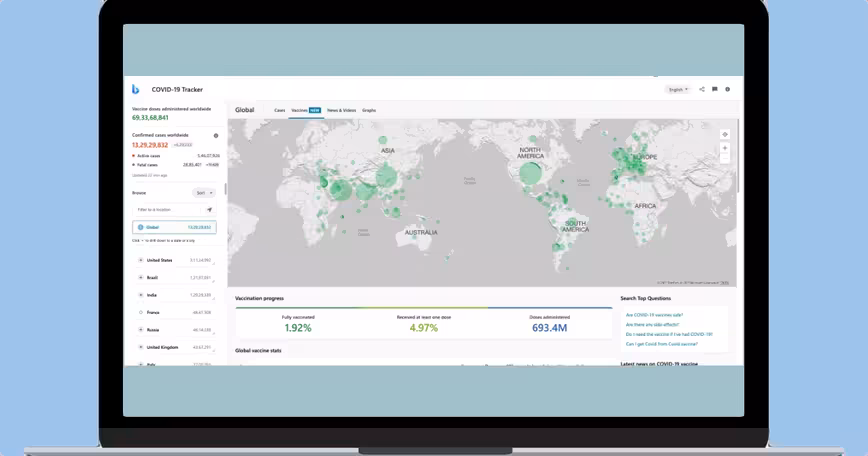Open the Sort dropdown

pyautogui.click(x=203, y=192)
